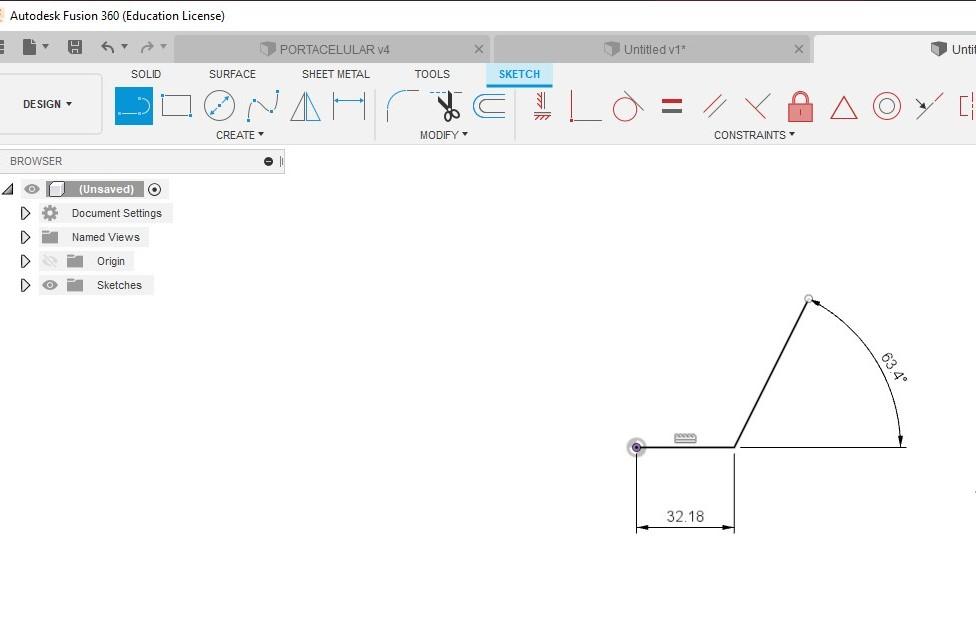Select the Line sketch tool
This screenshot has width=976, height=633.
134,106
